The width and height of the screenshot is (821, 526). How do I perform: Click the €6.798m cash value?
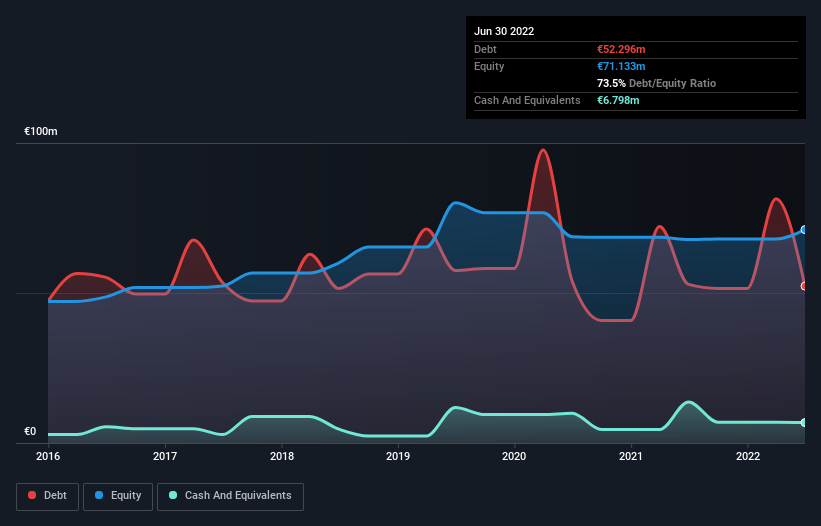[618, 100]
